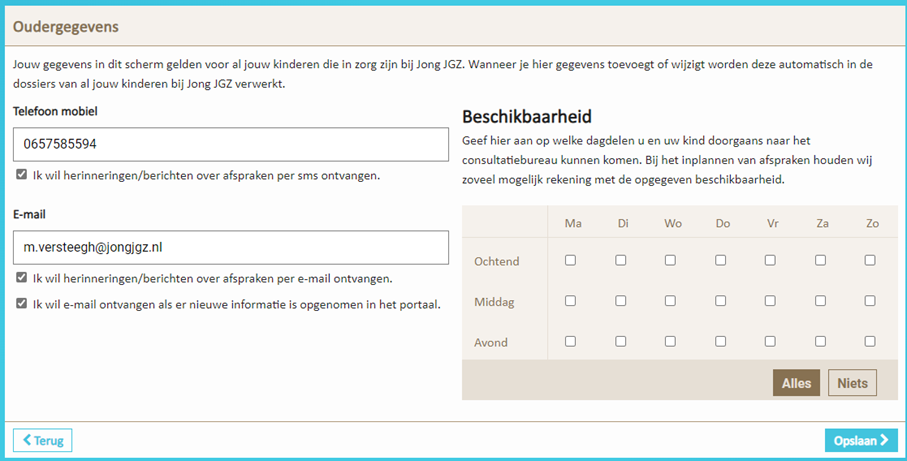Toggle SMS reminders checkbox
907x461 pixels.
tap(22, 175)
